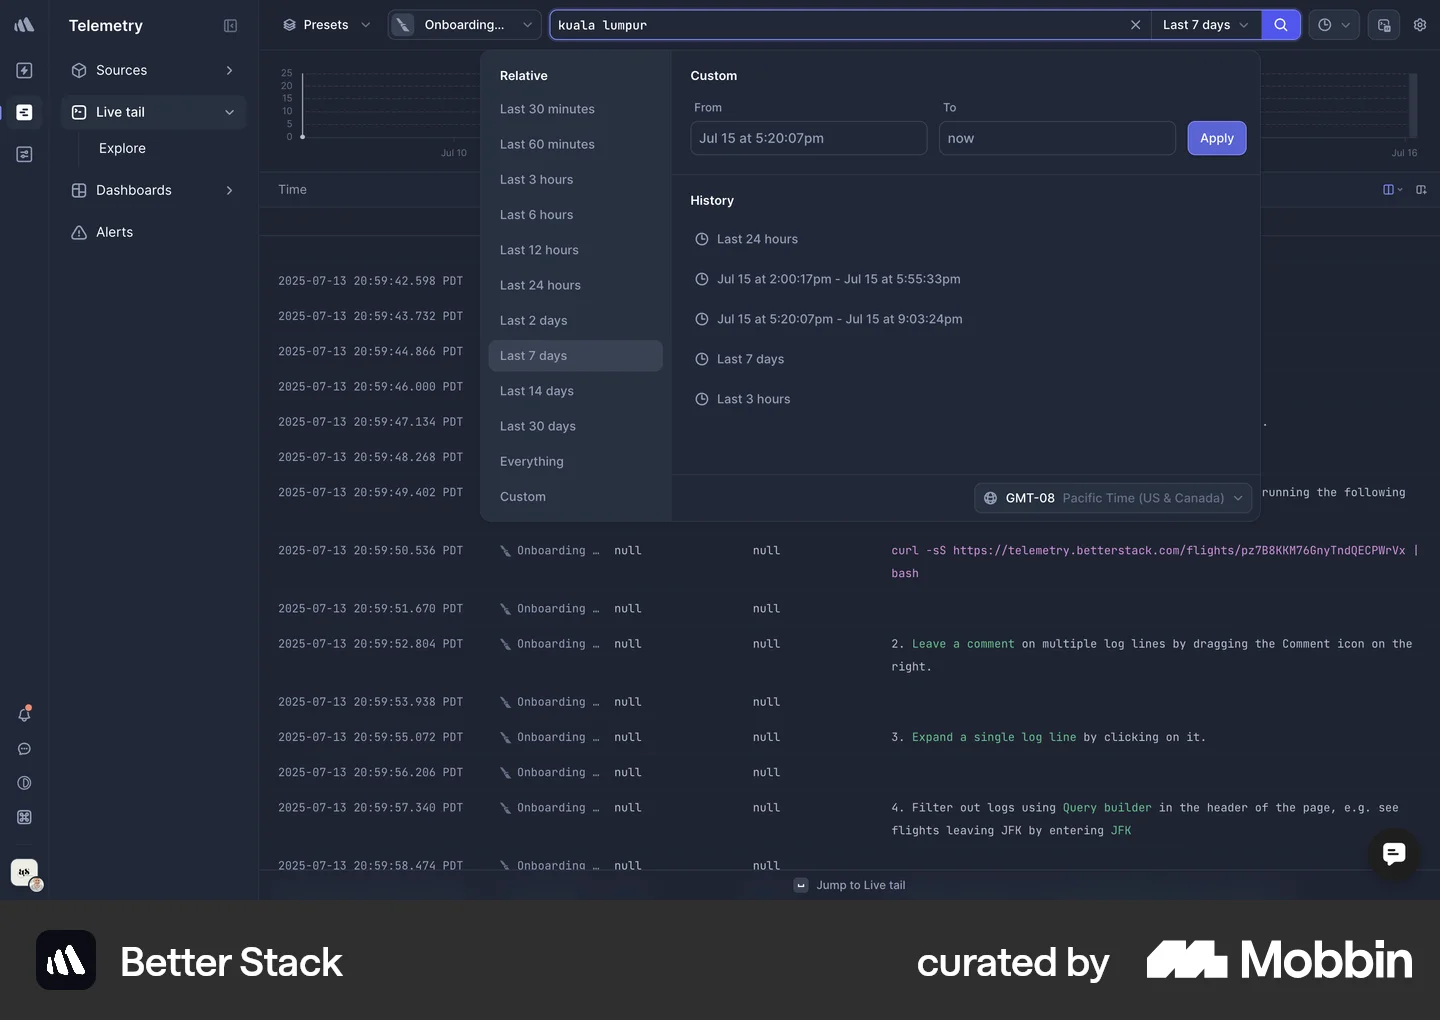Click the To field showing now
1440x1020 pixels.
[x=1057, y=138]
